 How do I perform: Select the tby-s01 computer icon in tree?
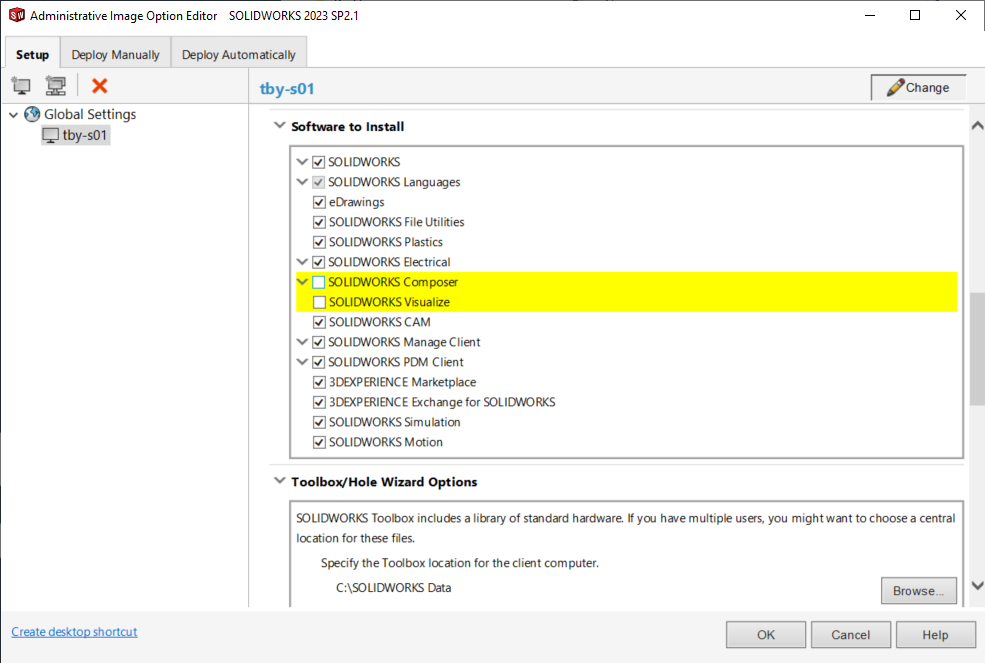coord(50,135)
